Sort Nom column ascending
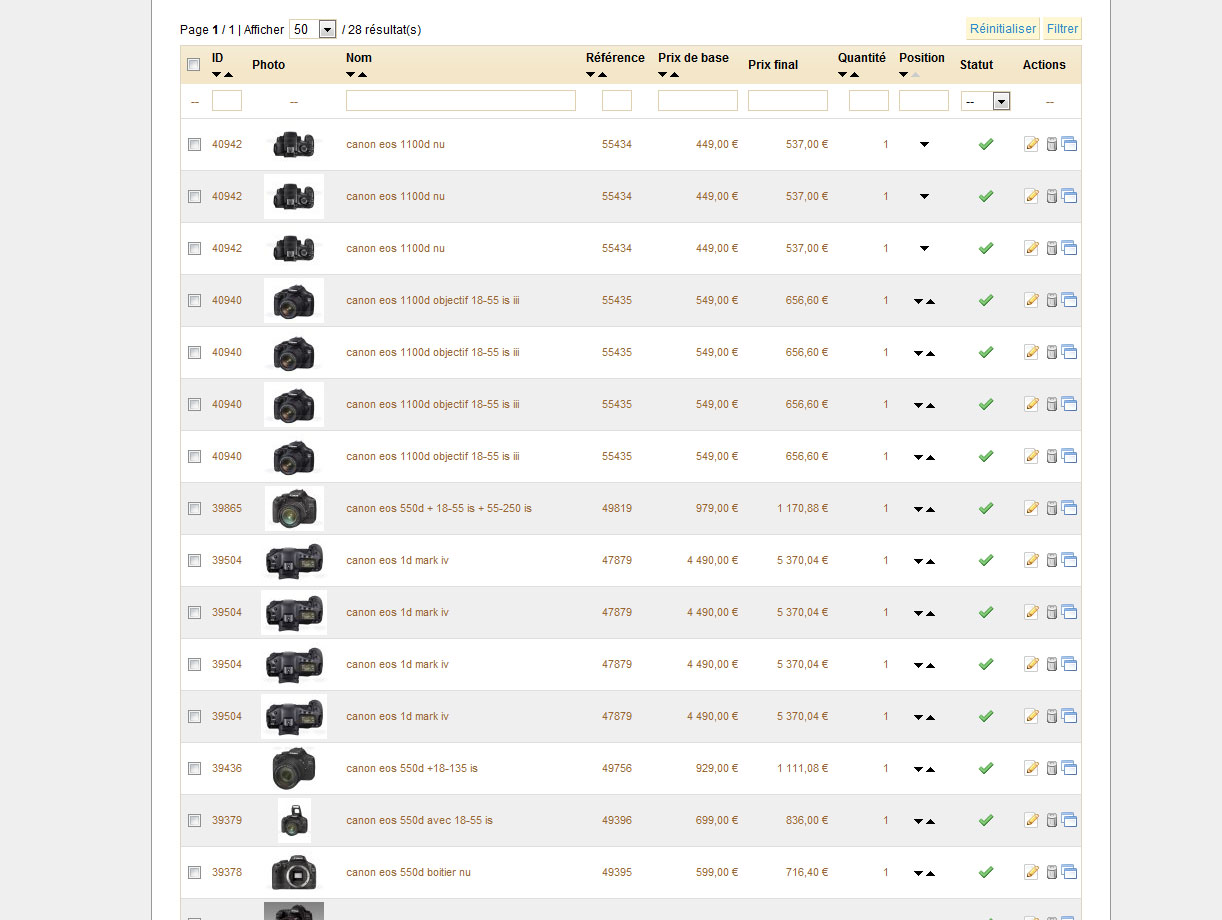Screen dimensions: 1222x920 [x=362, y=75]
